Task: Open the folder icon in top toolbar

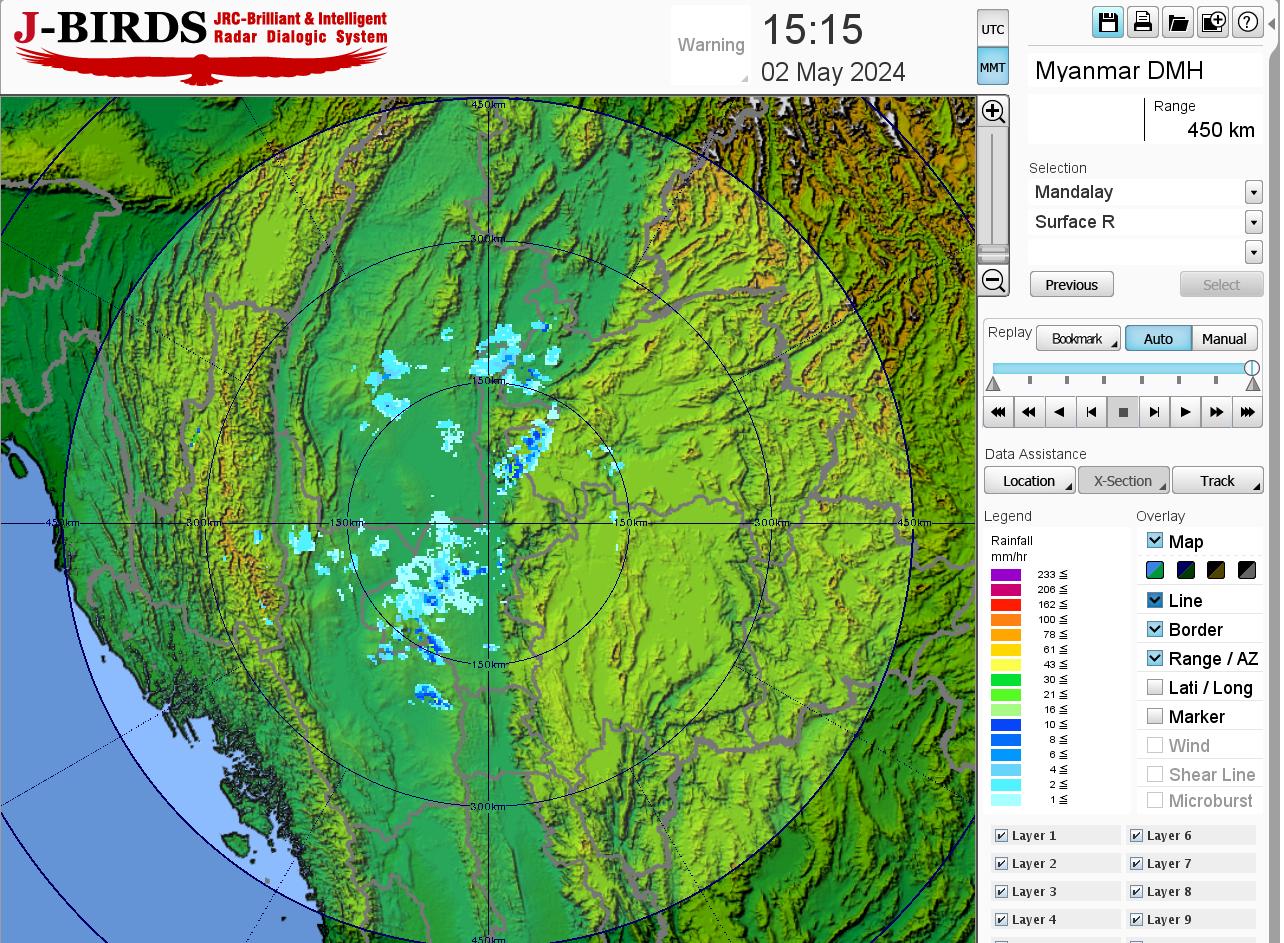Action: point(1178,22)
